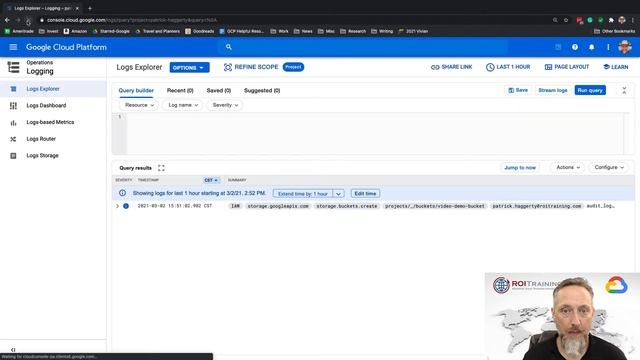Click the Project scope chip
Viewport: 640px width, 360px height.
(293, 67)
